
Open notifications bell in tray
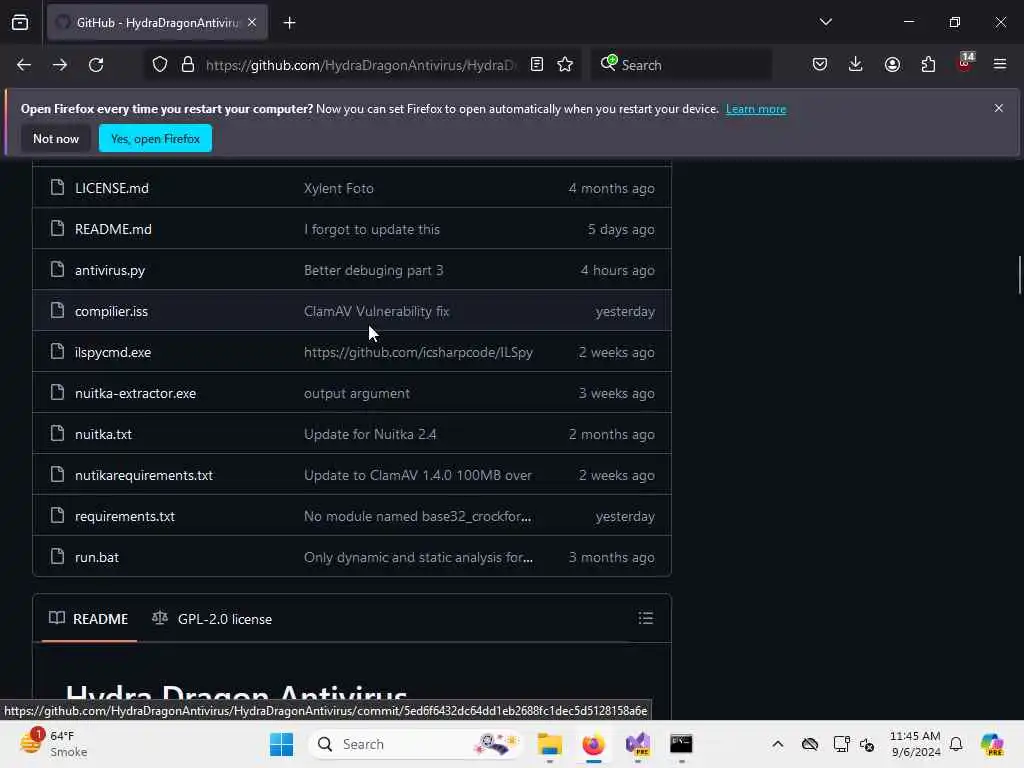click(956, 744)
